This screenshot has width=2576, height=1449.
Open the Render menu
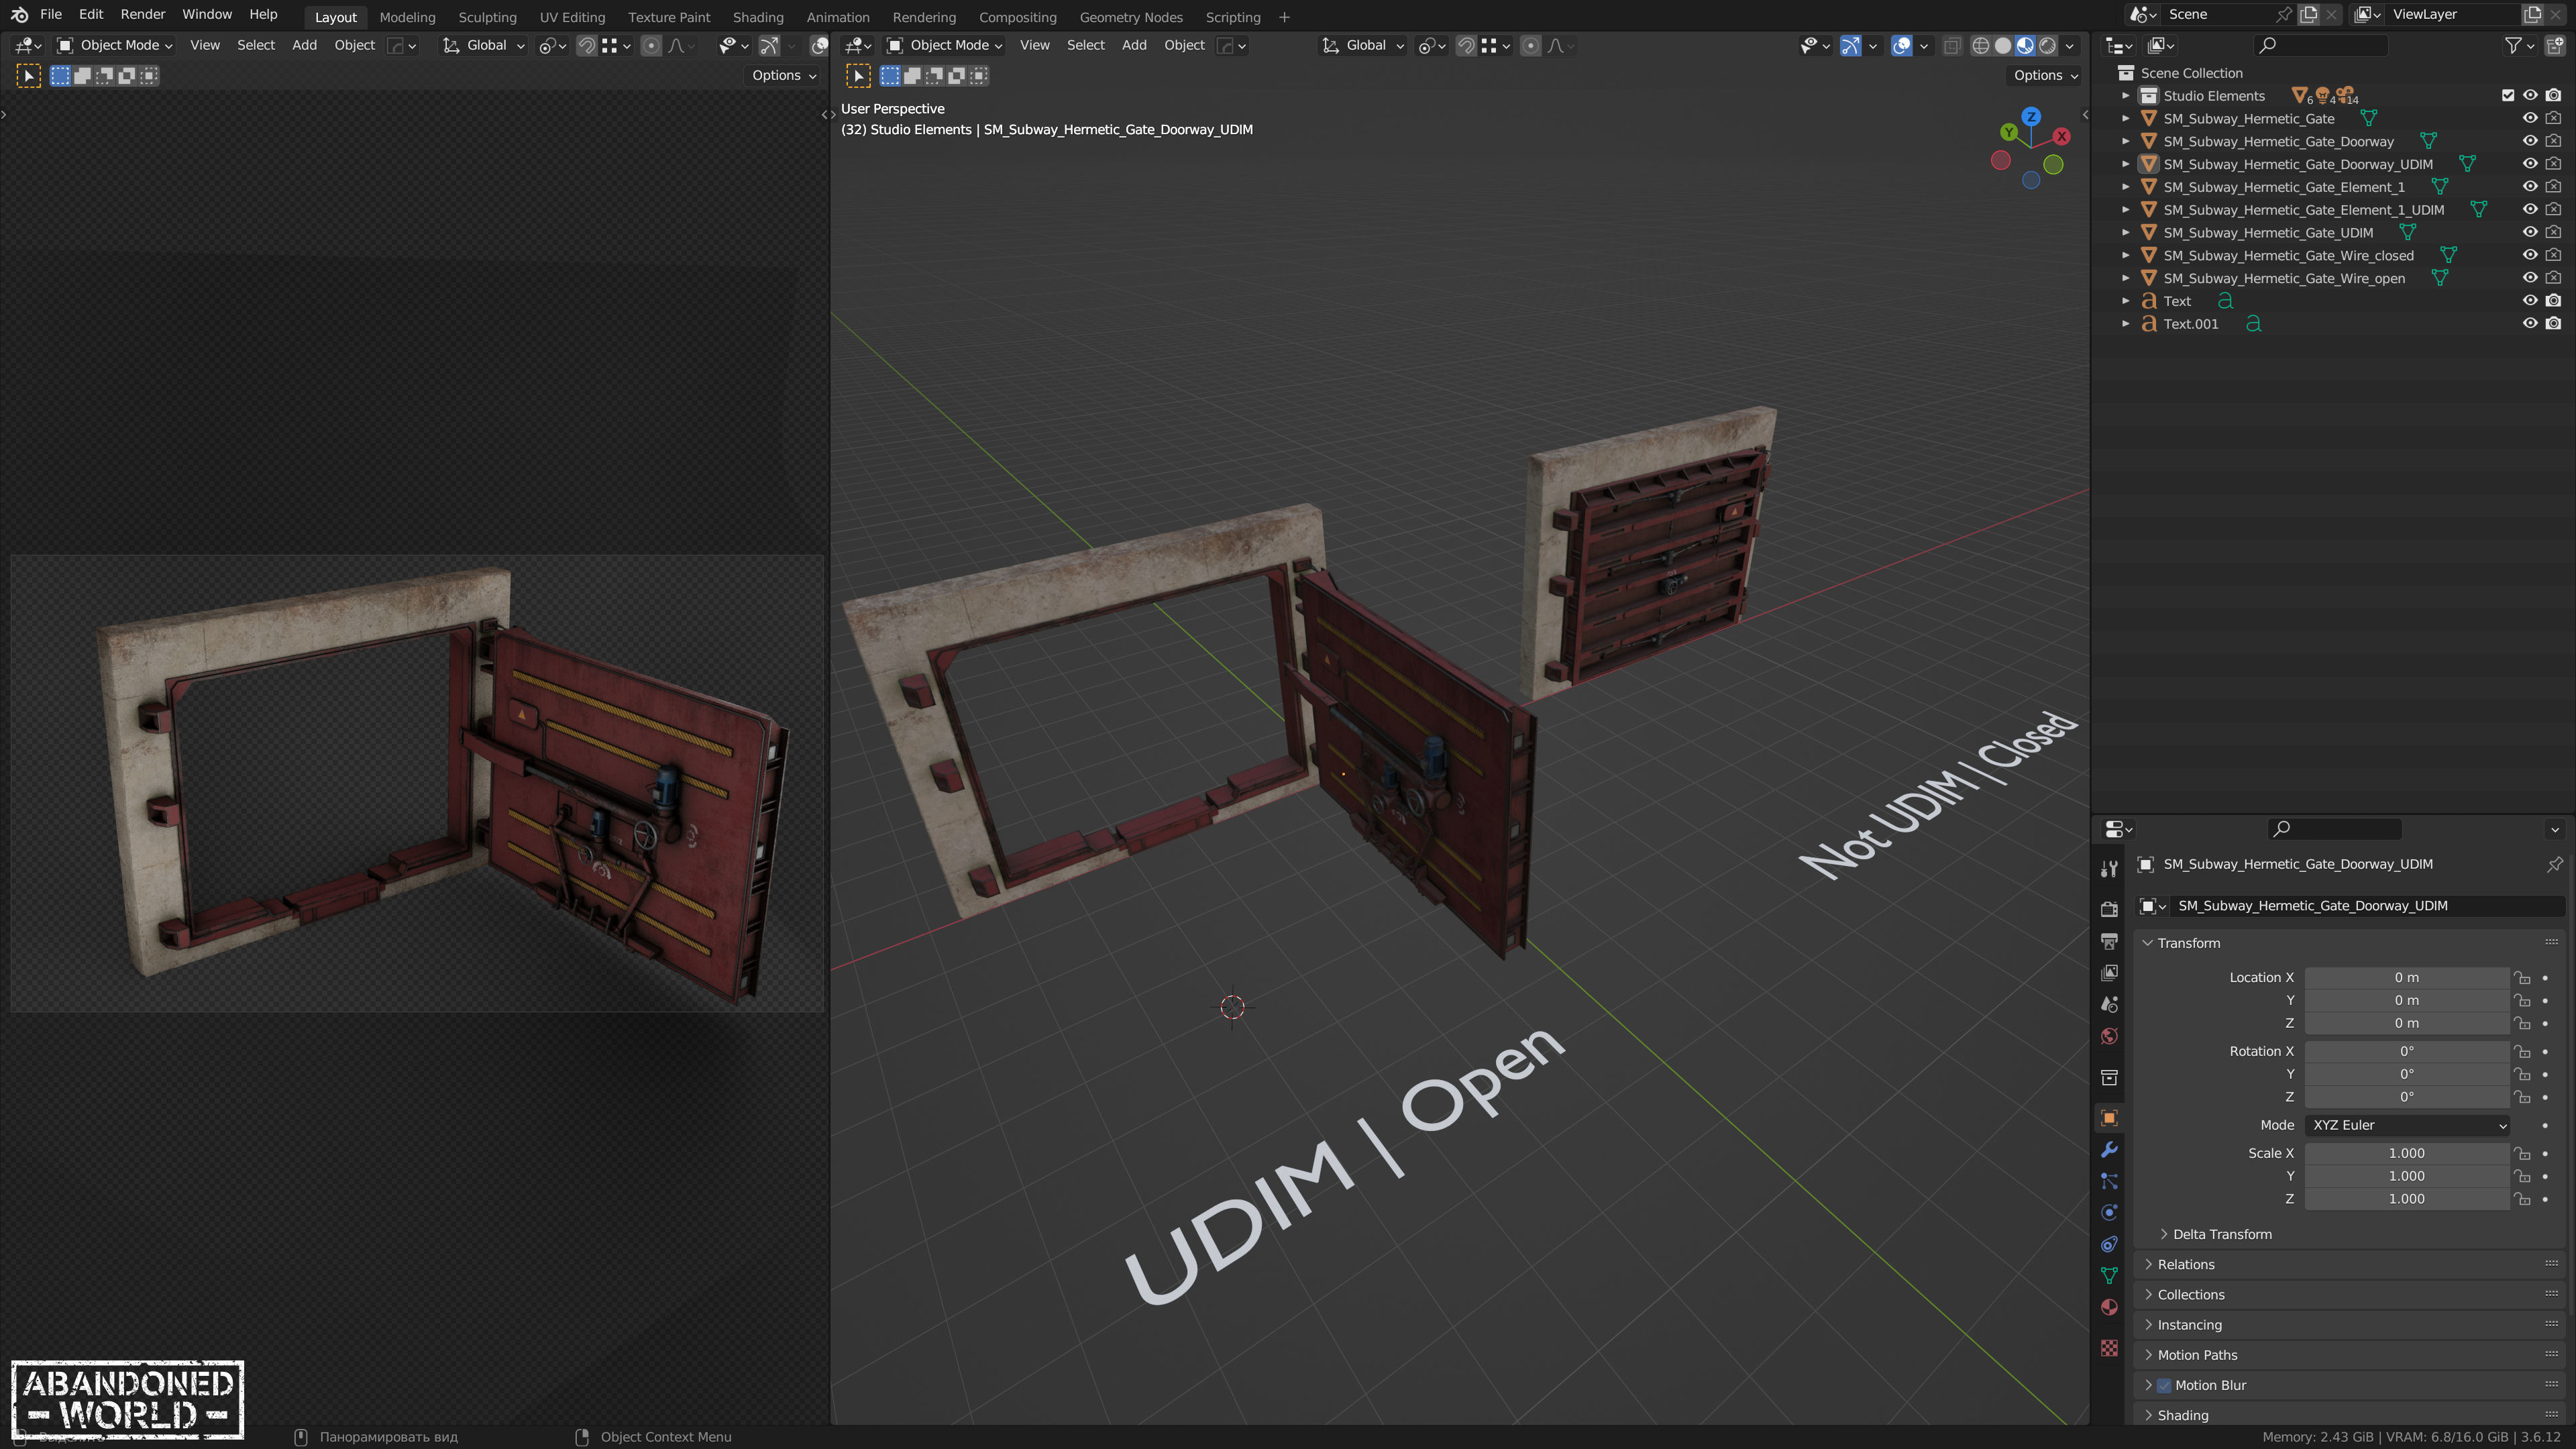coord(143,14)
